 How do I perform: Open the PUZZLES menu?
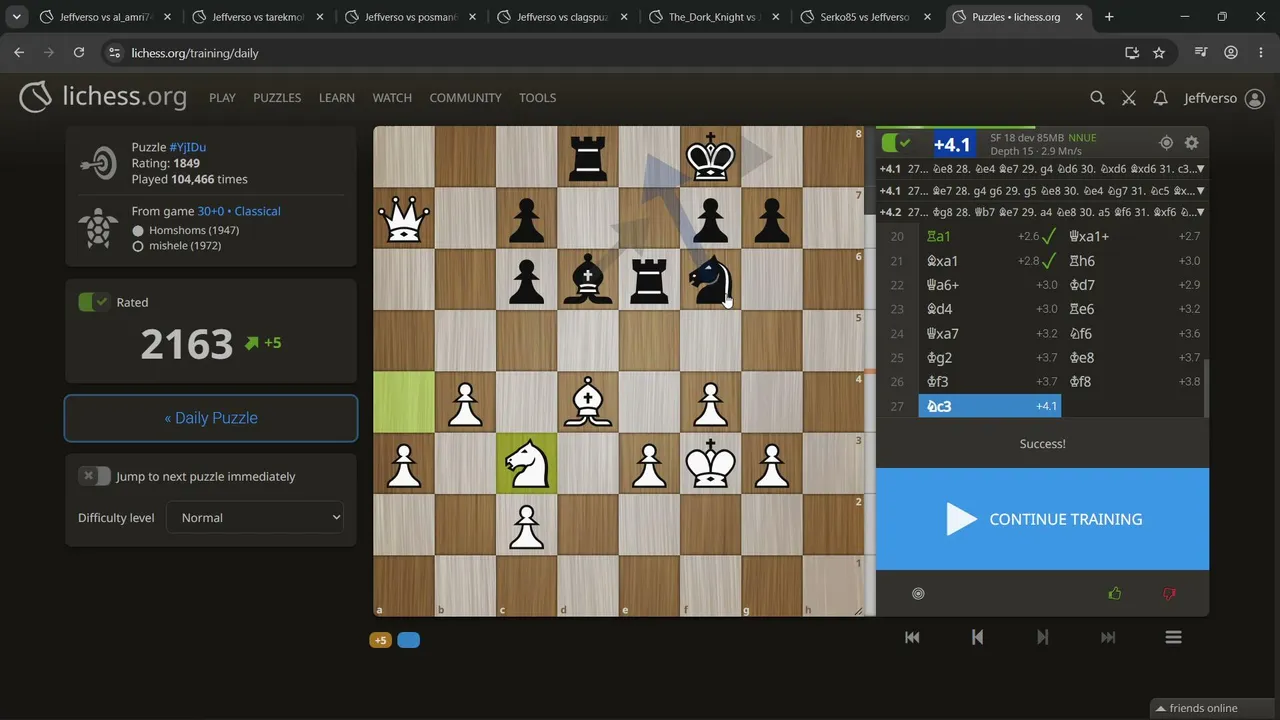(277, 98)
